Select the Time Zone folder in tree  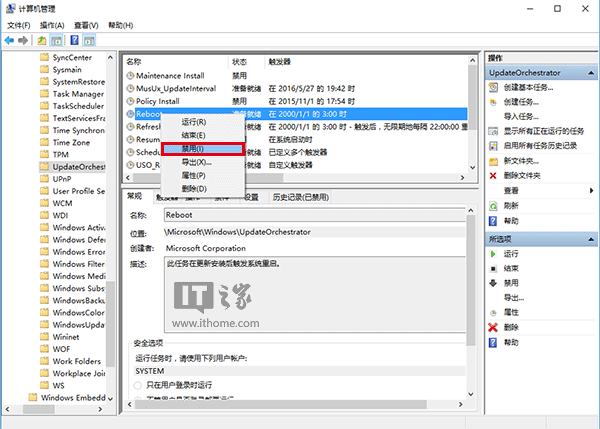pos(72,143)
